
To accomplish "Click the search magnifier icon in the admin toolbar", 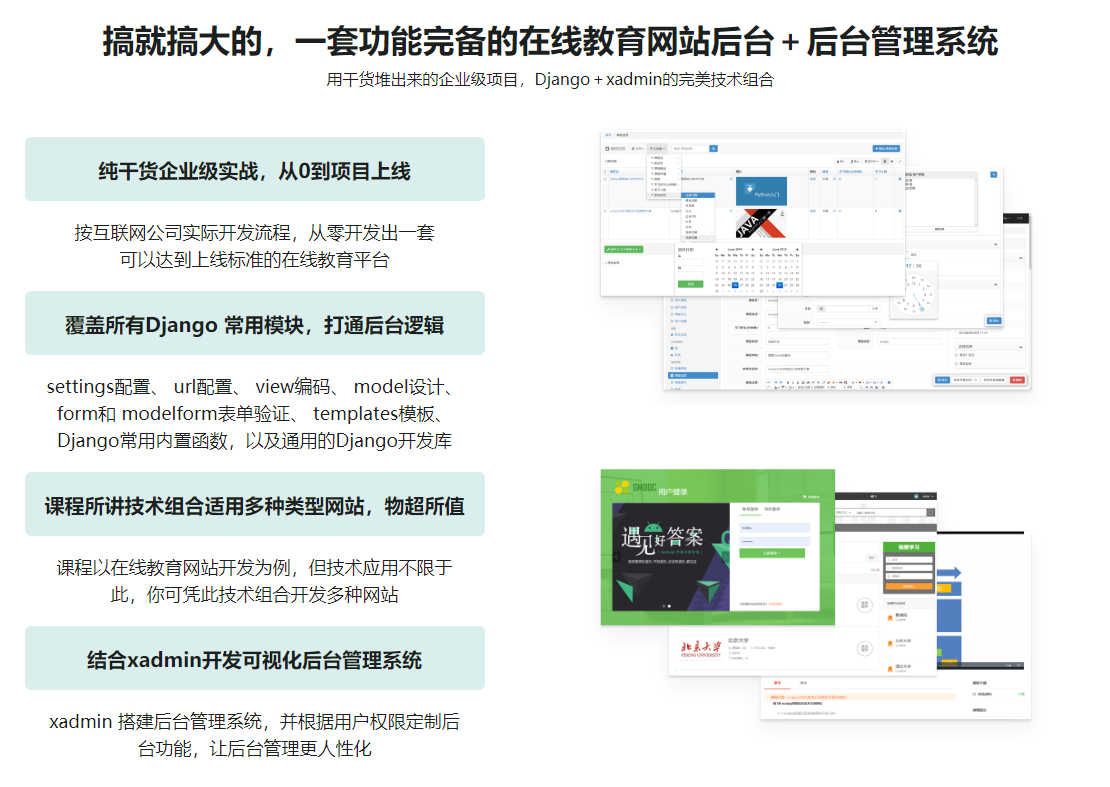I will 713,149.
